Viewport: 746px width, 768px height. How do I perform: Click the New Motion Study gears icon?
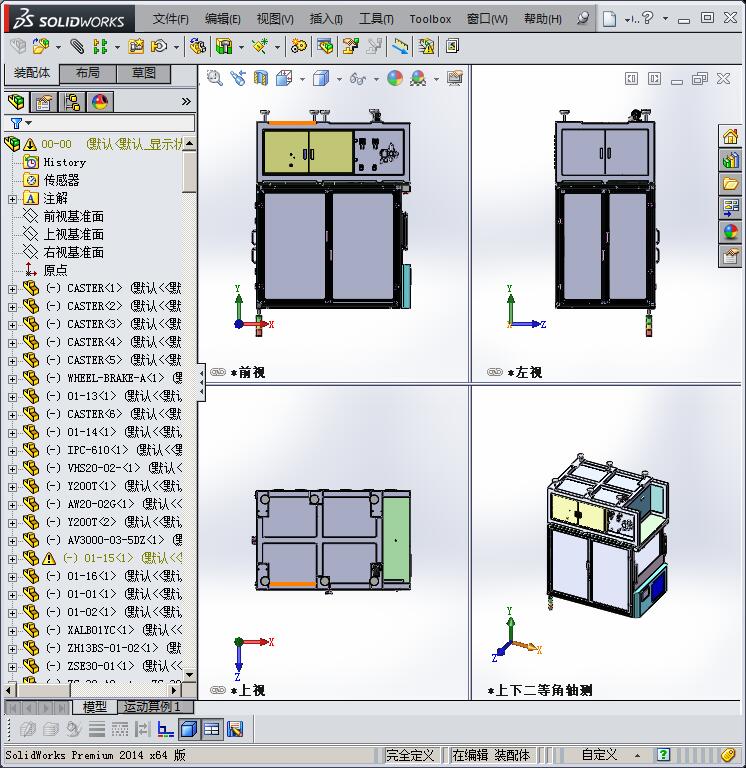298,47
